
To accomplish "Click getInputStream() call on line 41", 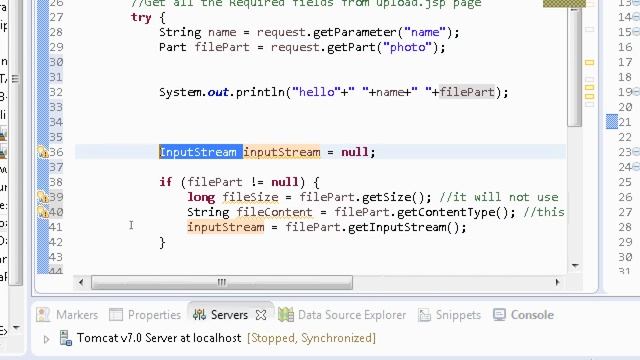I will tap(403, 227).
